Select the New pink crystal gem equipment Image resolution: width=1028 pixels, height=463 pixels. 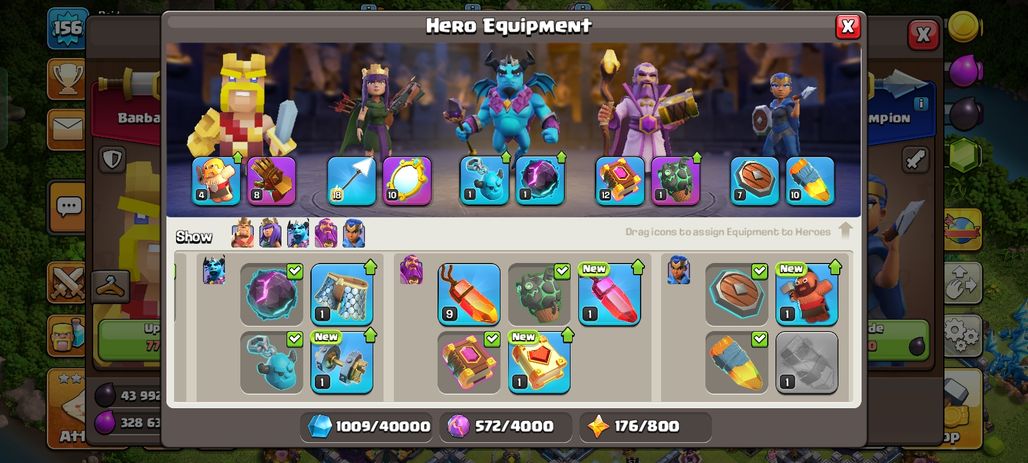(x=610, y=294)
